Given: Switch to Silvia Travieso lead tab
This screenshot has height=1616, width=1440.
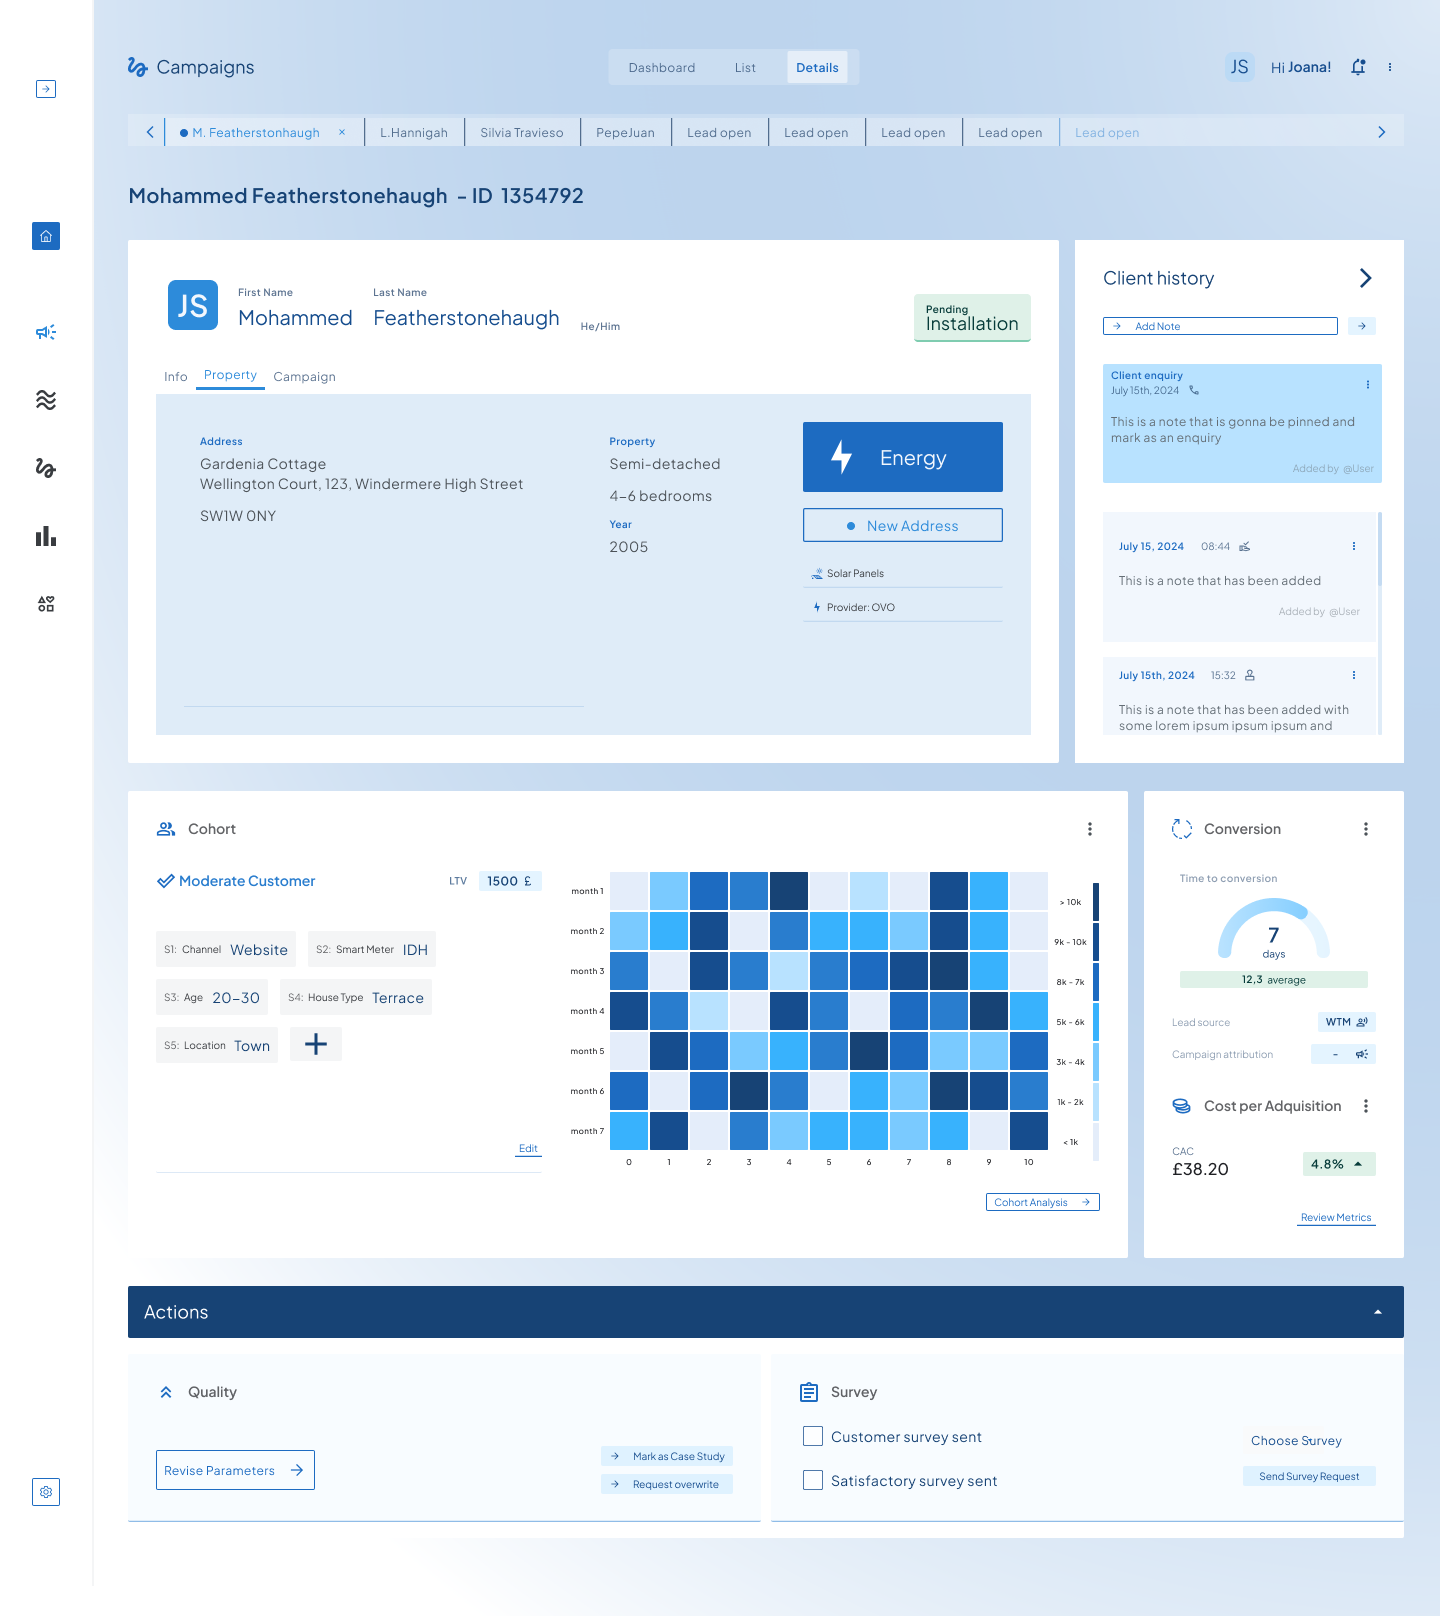Looking at the screenshot, I should (522, 132).
